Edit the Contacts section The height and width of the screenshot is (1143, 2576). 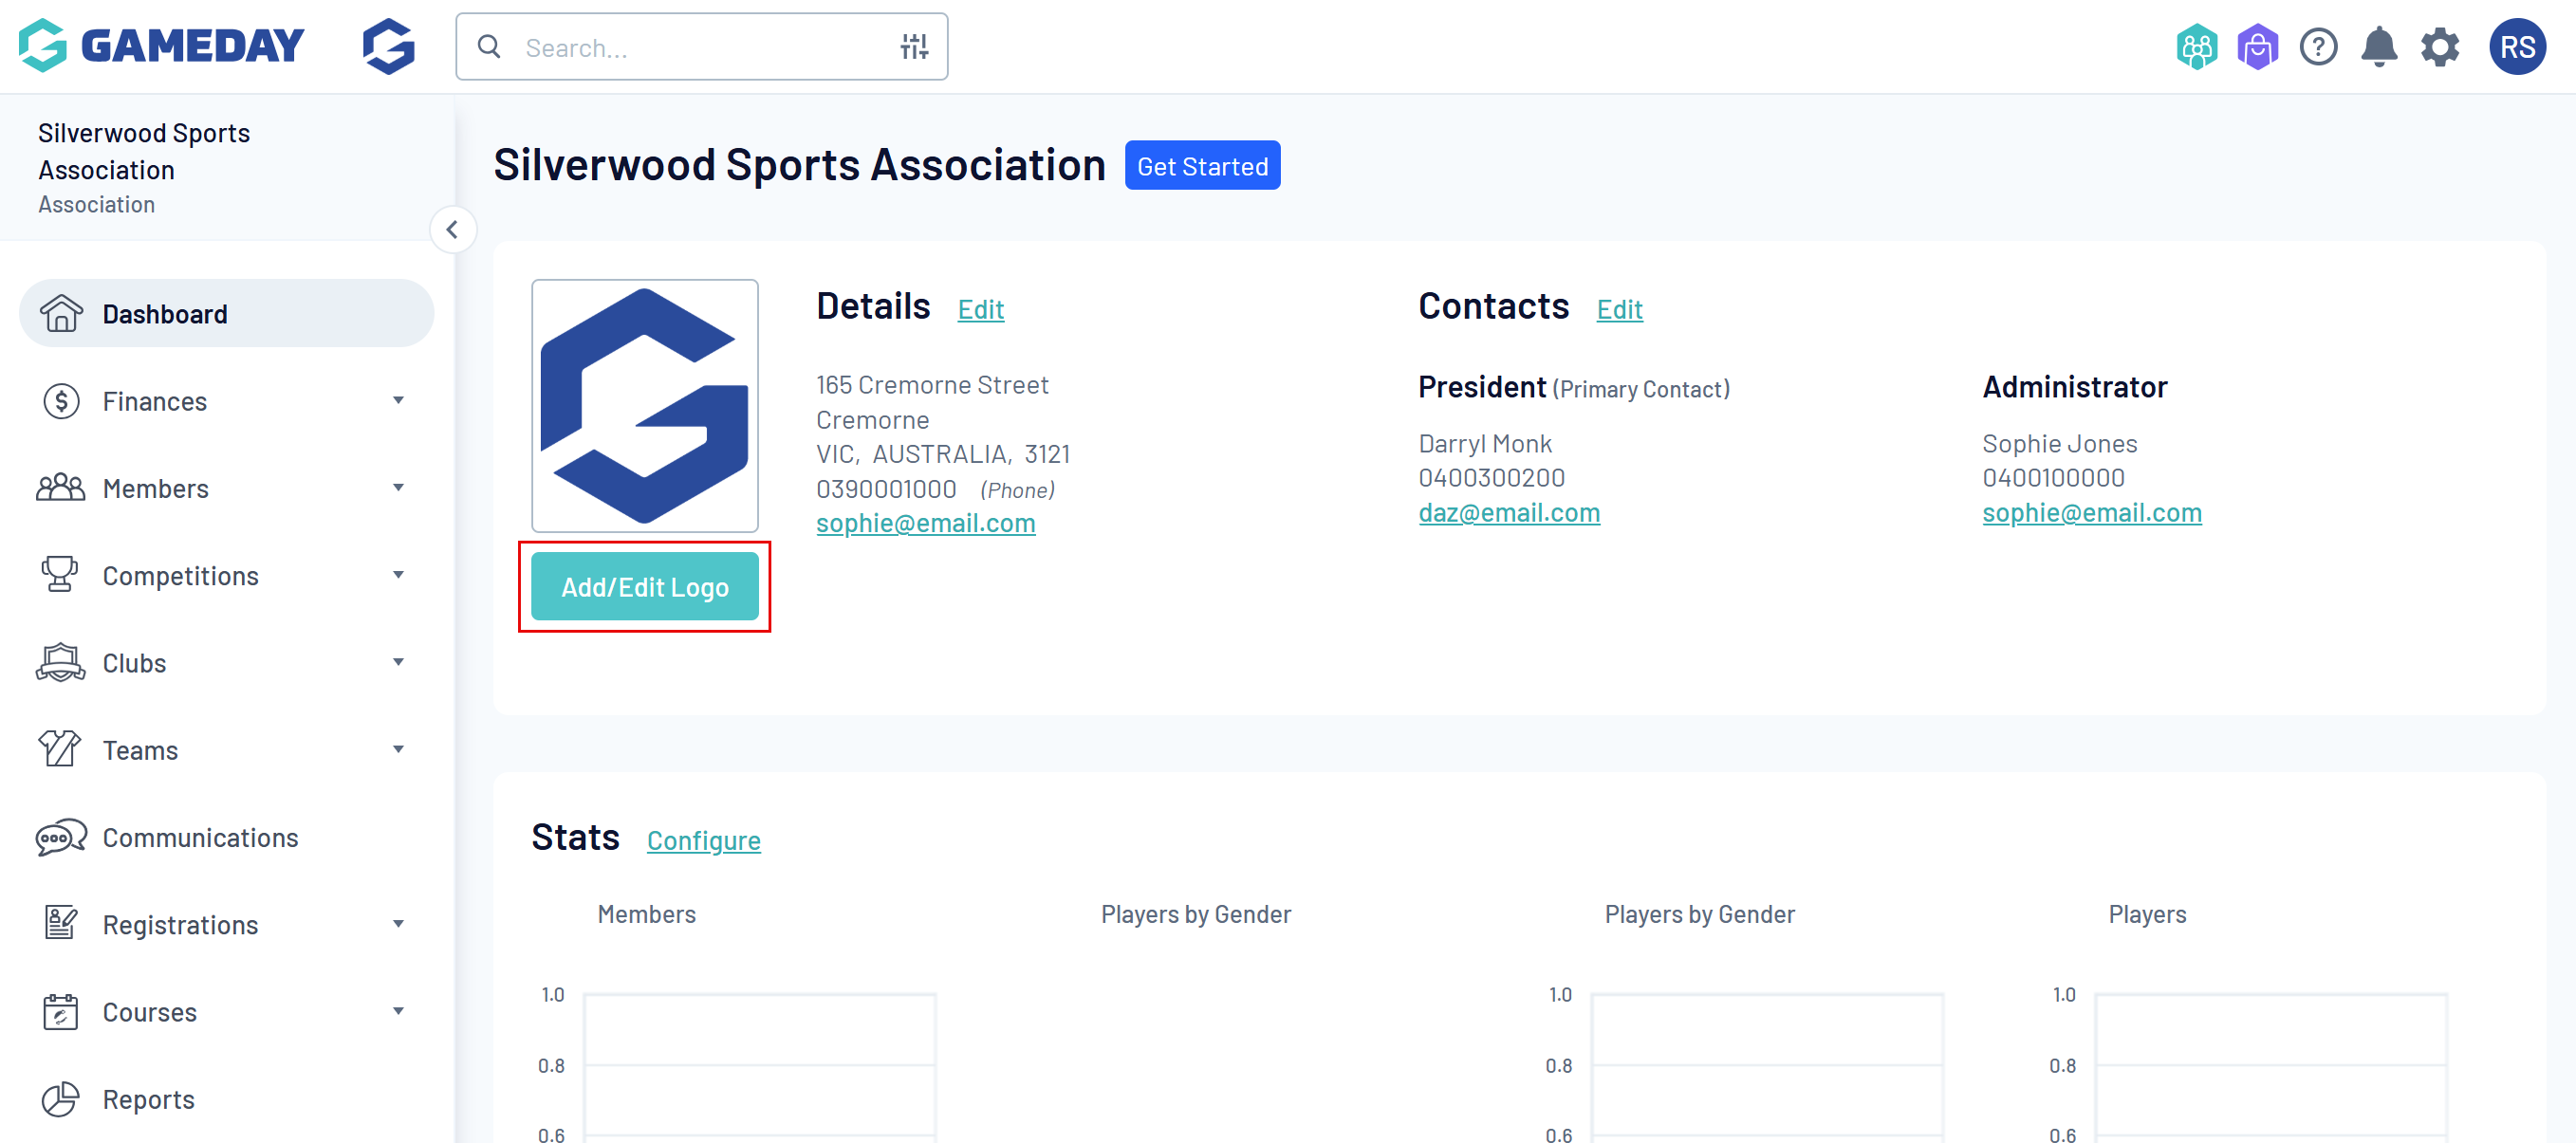(x=1619, y=310)
